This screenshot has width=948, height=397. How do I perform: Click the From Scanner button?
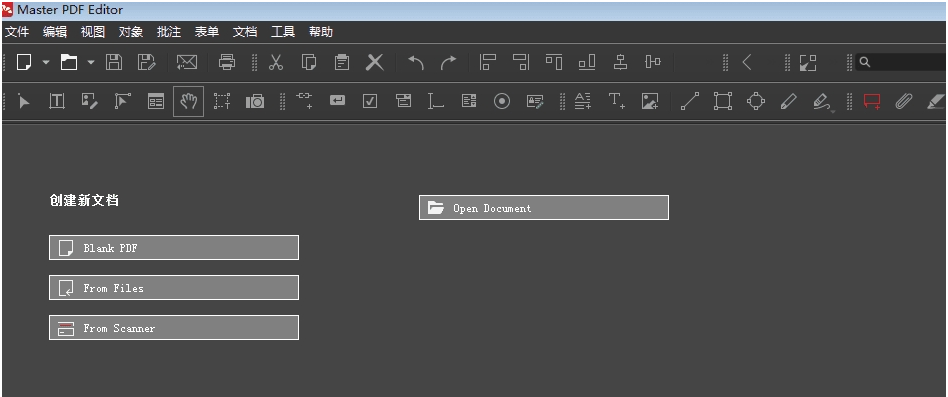(x=174, y=328)
